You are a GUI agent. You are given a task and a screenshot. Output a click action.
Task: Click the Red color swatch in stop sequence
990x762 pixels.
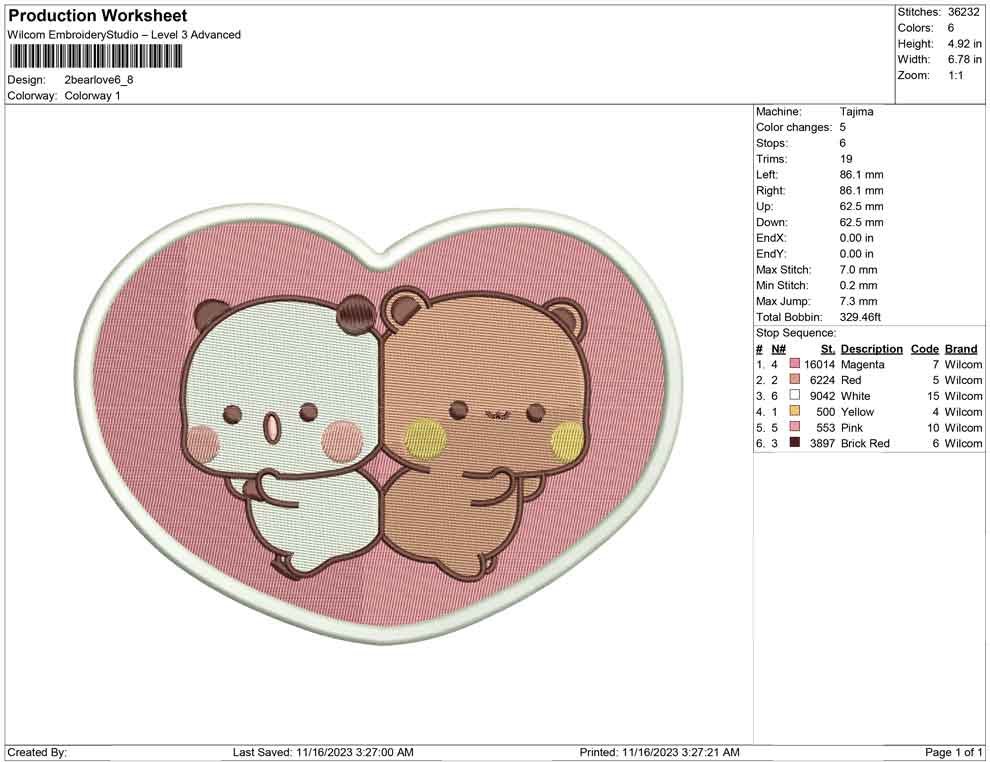point(795,379)
